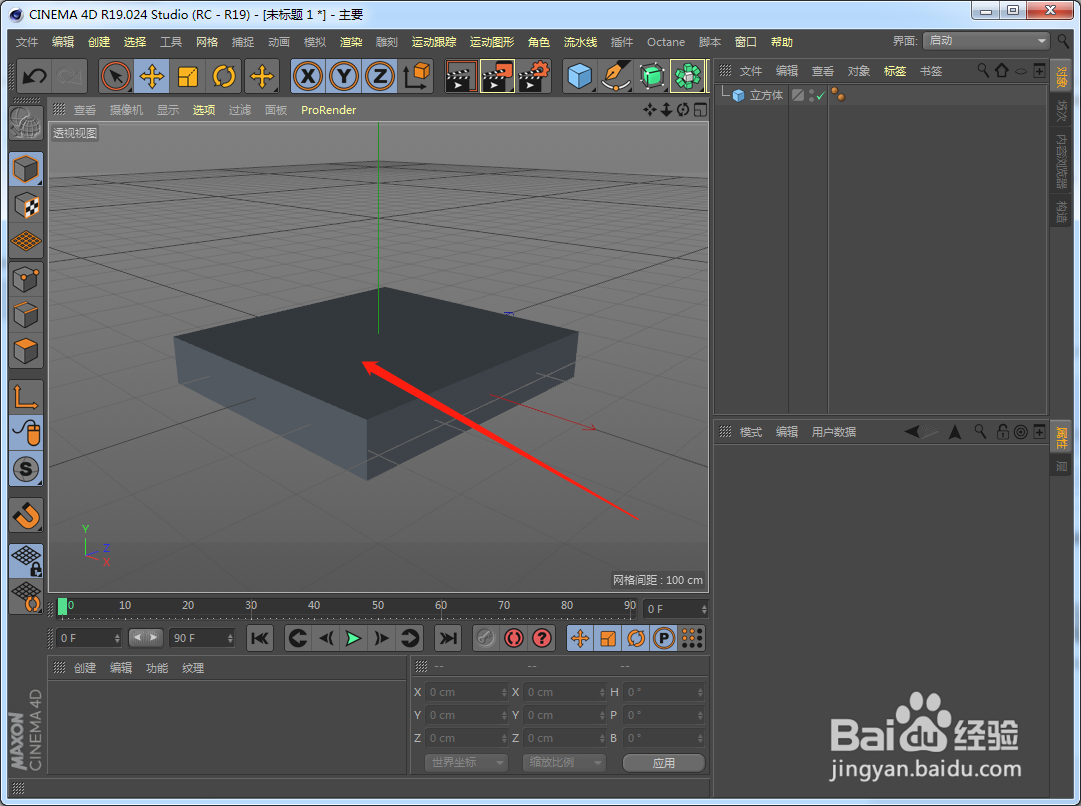
Task: Open the 运动图形 menu
Action: point(492,42)
